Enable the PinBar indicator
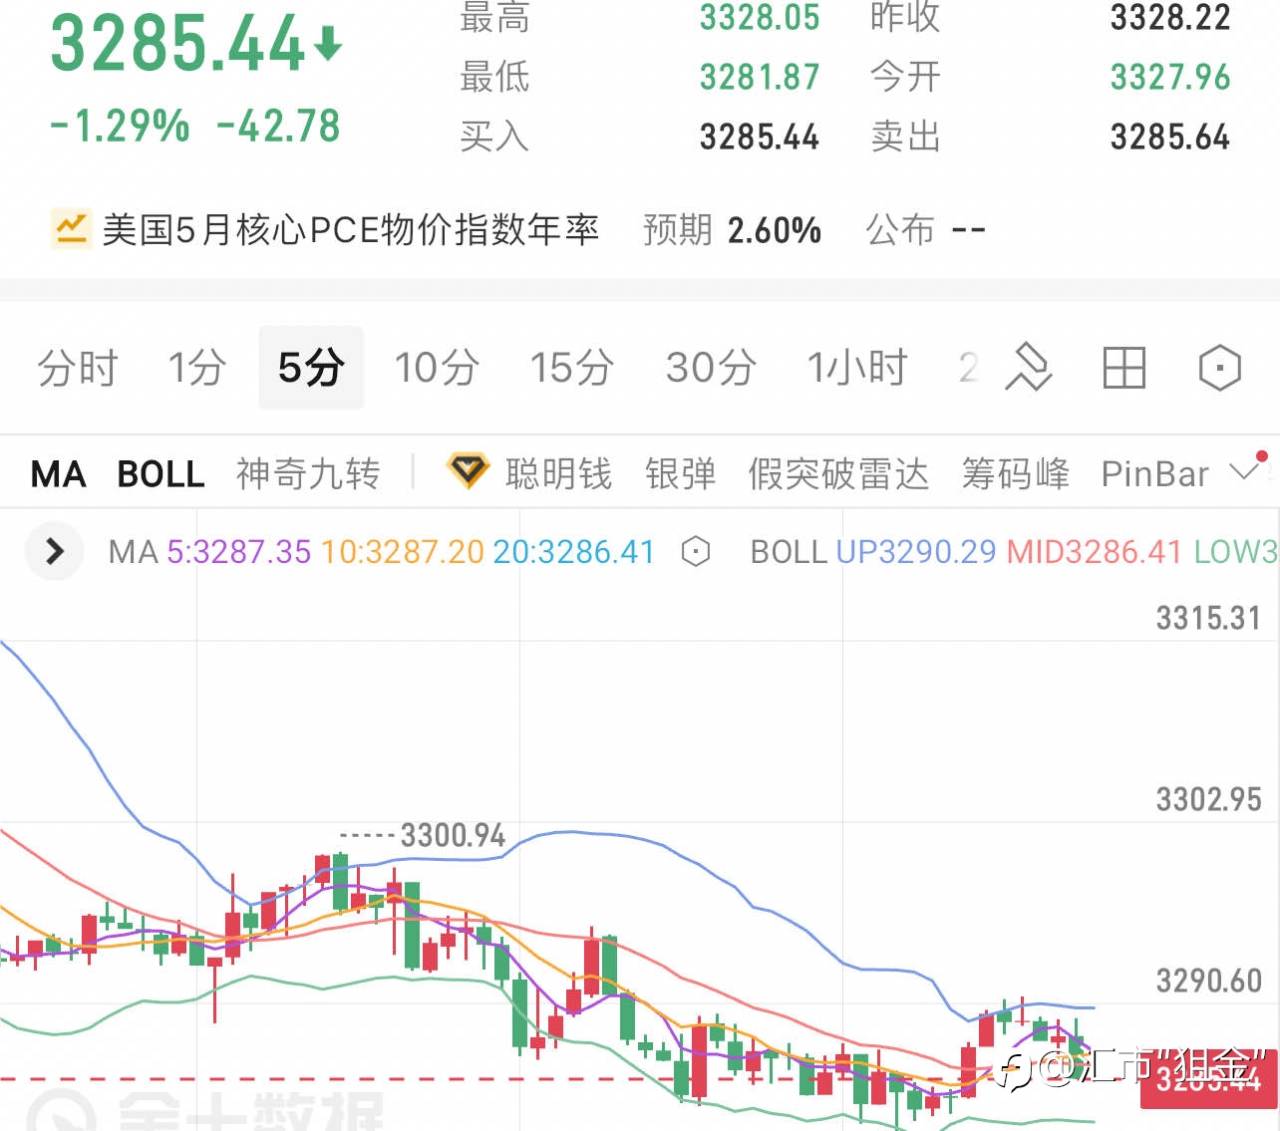 [x=1155, y=473]
